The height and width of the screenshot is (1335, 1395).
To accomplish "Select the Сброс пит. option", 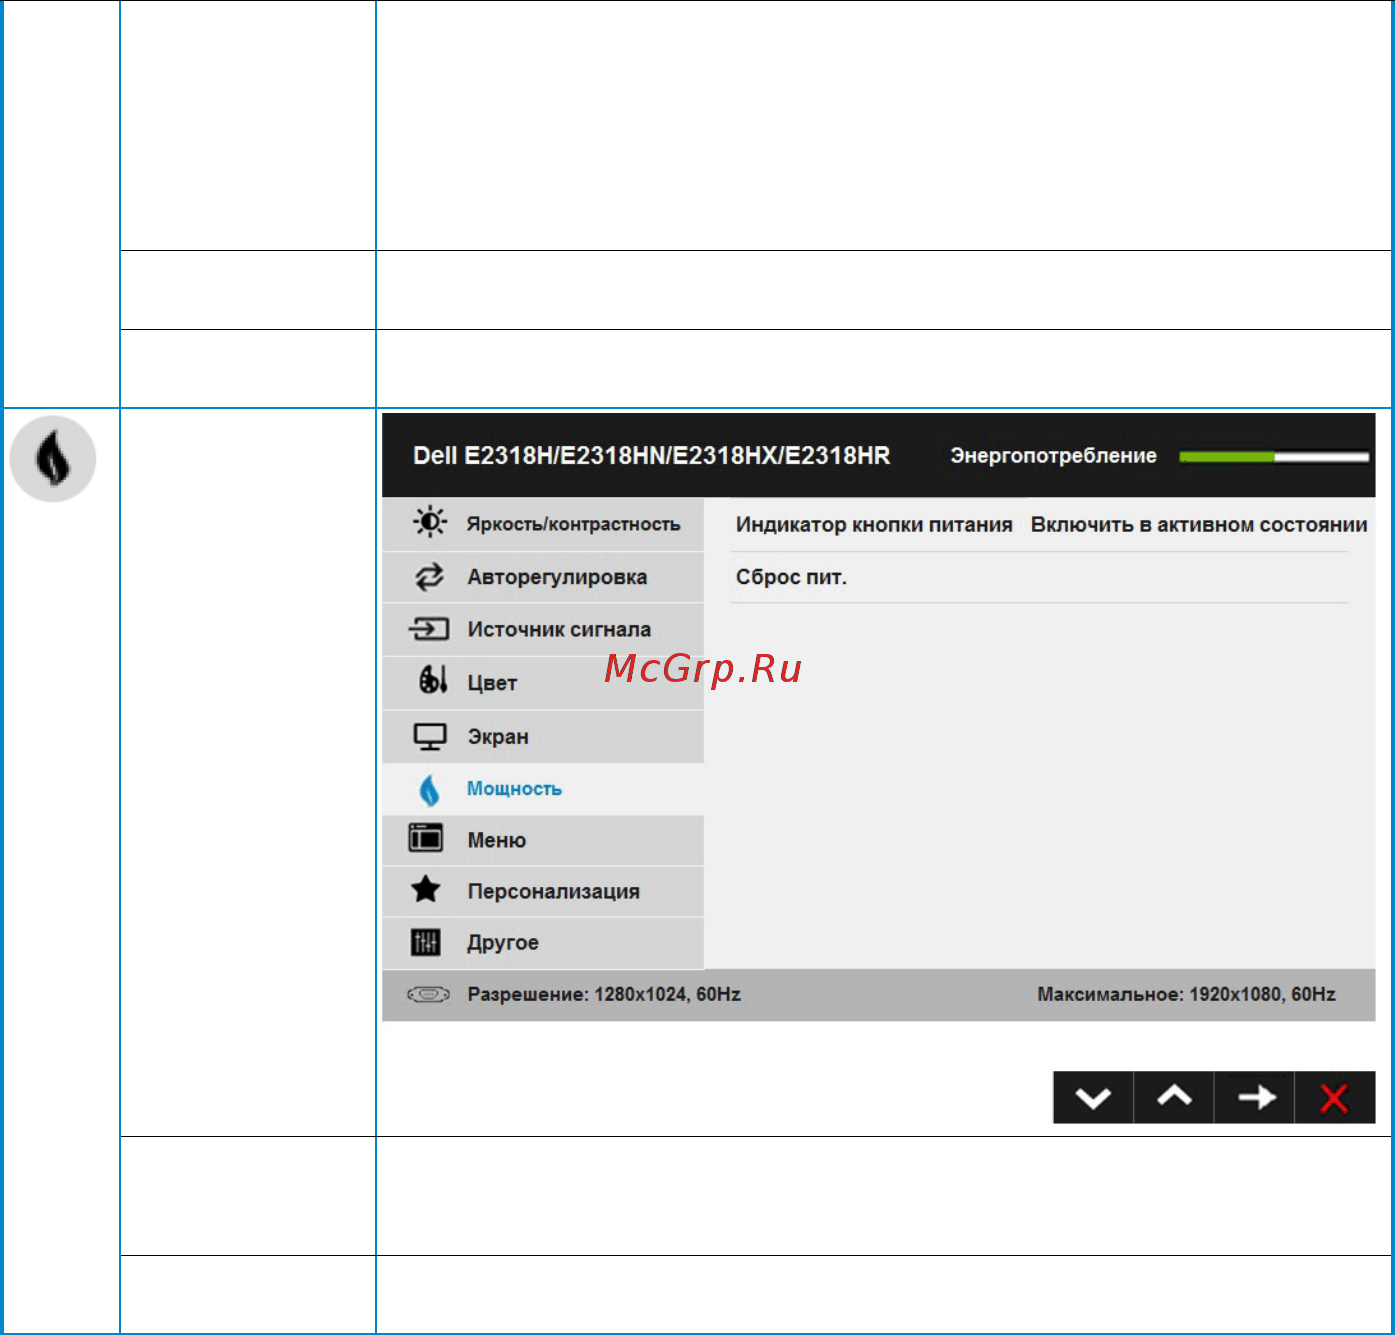I will 791,577.
